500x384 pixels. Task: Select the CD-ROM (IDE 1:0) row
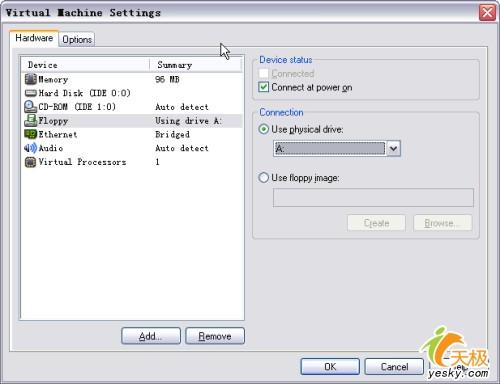coord(132,107)
